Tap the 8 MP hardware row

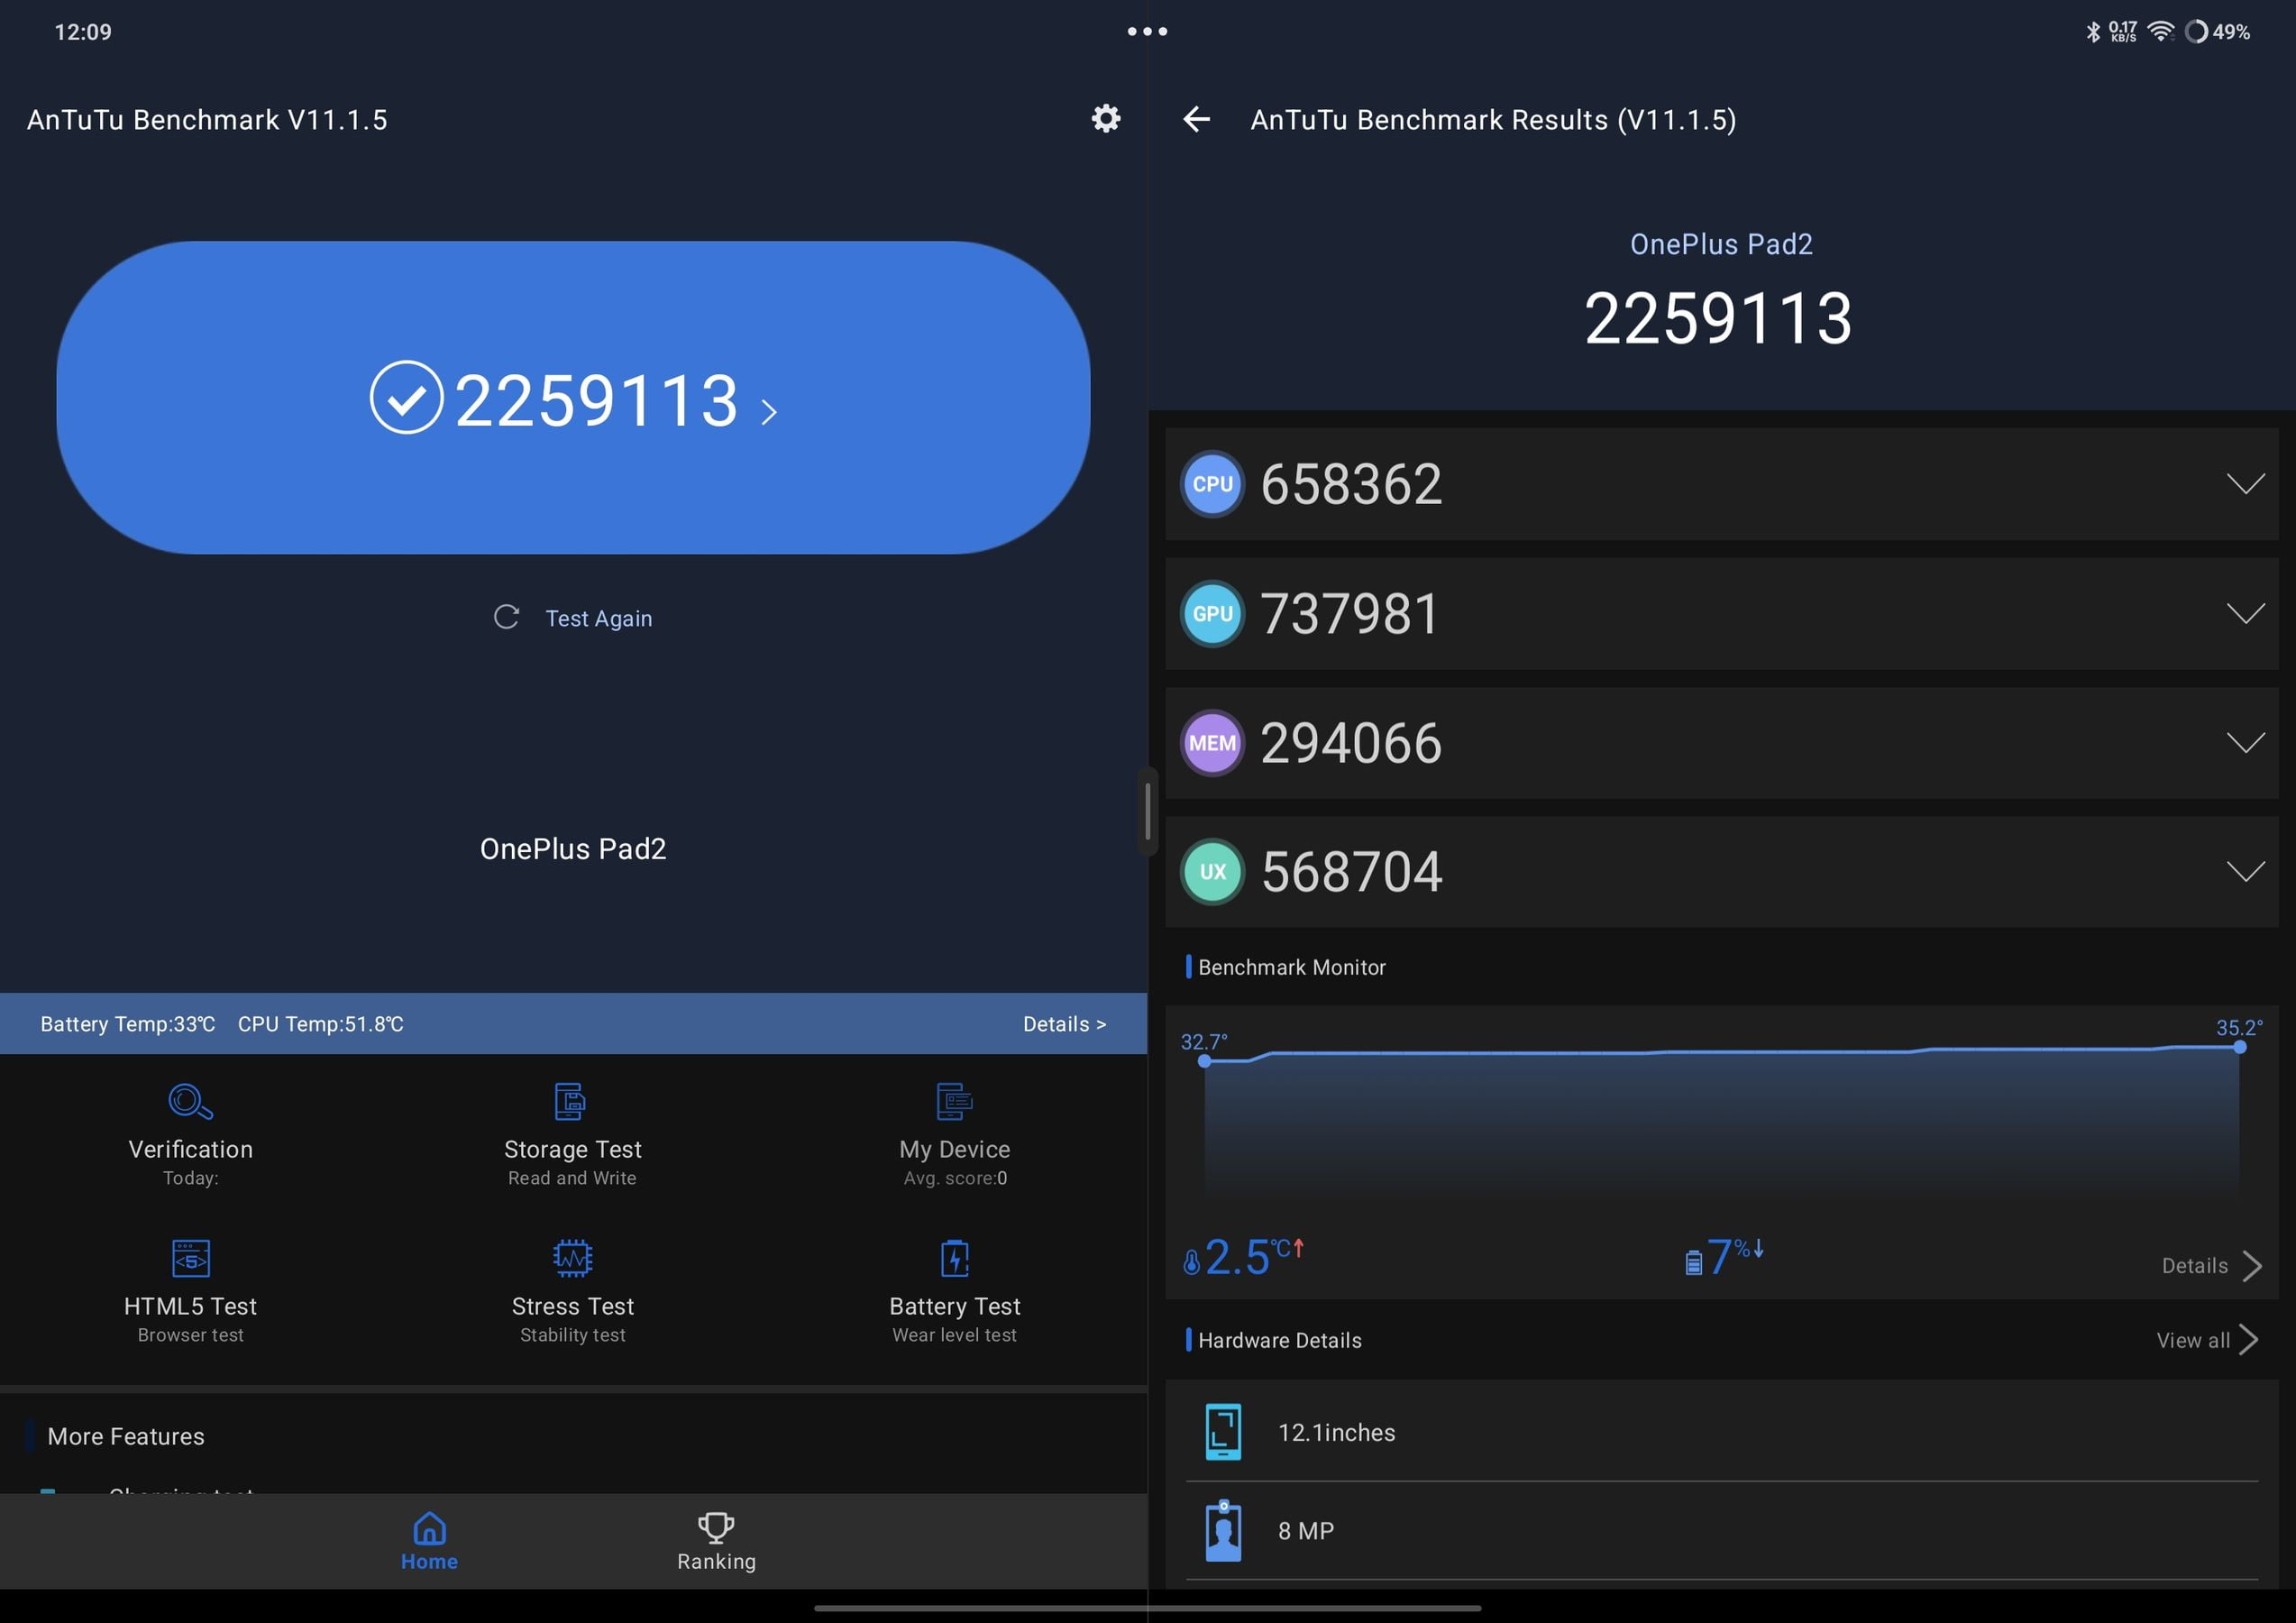point(1721,1531)
